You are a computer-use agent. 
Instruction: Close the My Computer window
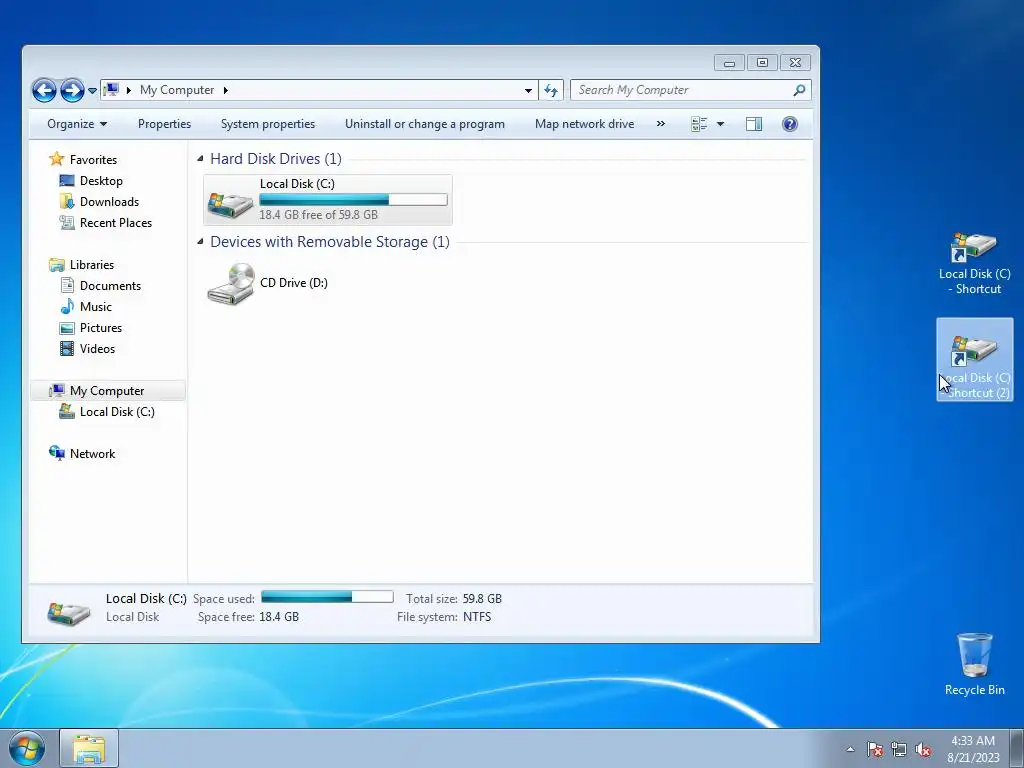(795, 63)
